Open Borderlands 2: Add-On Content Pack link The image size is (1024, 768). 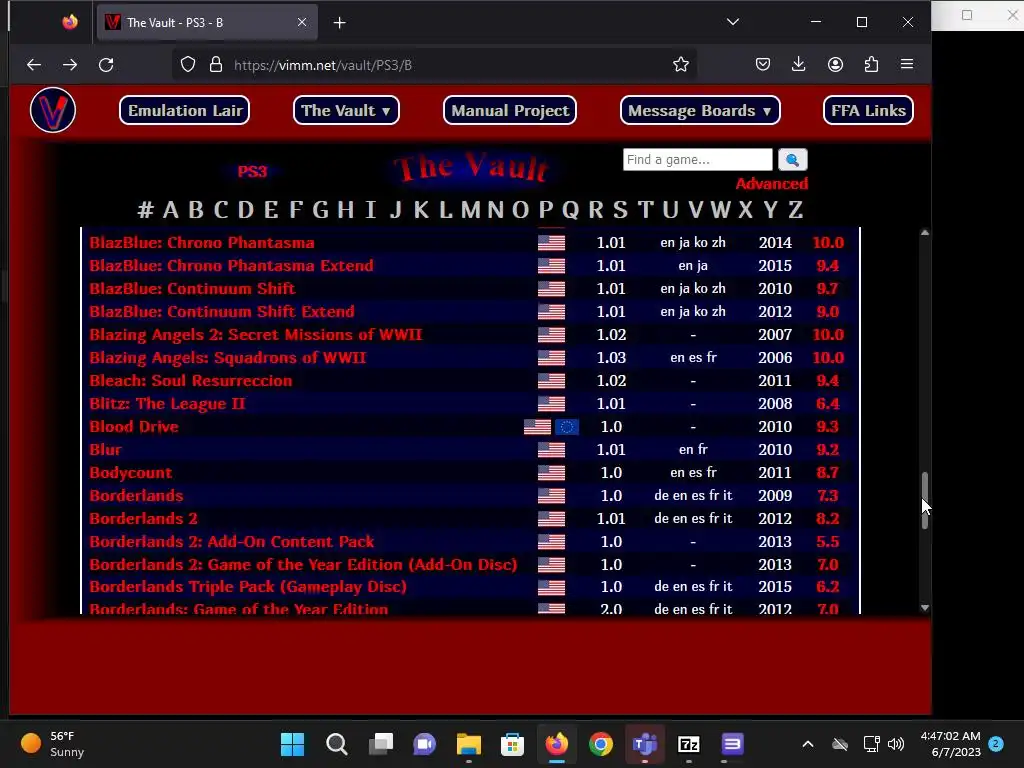pos(232,541)
